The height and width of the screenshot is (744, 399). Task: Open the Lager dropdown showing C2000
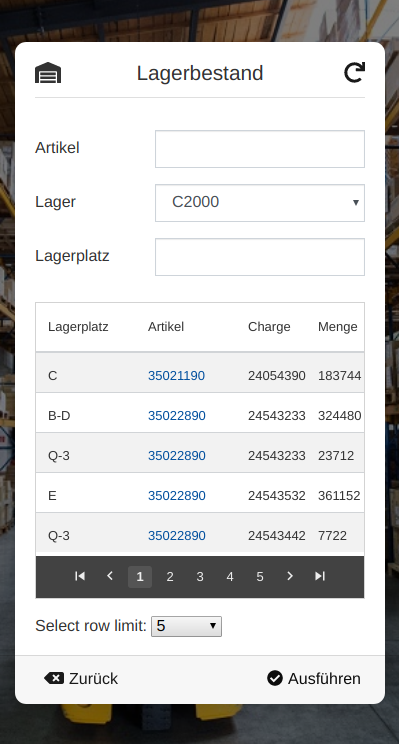click(x=260, y=203)
